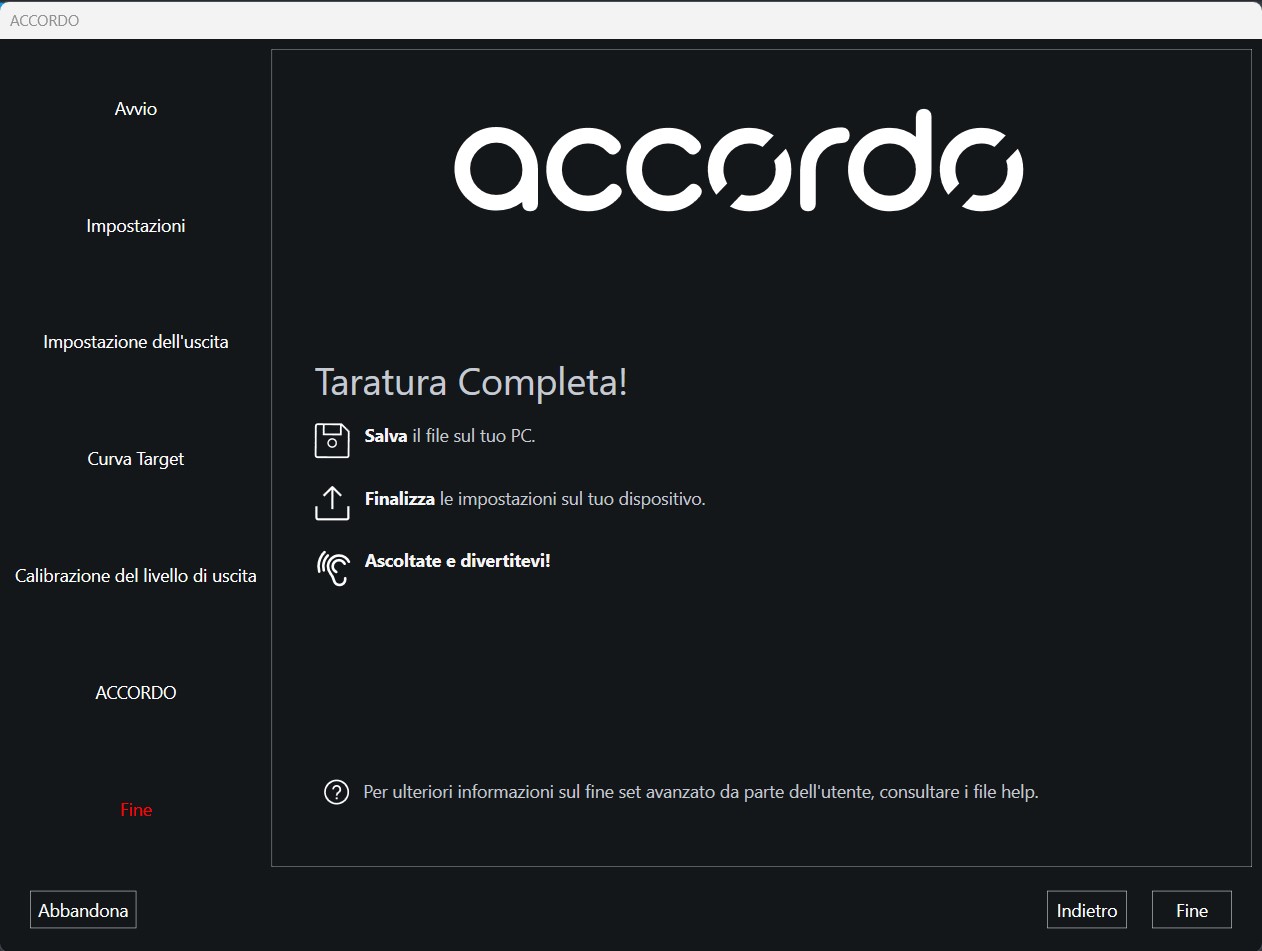Click the 'Per ulteriori informazioni' help text
Screen dimensions: 1262x951
click(x=701, y=792)
